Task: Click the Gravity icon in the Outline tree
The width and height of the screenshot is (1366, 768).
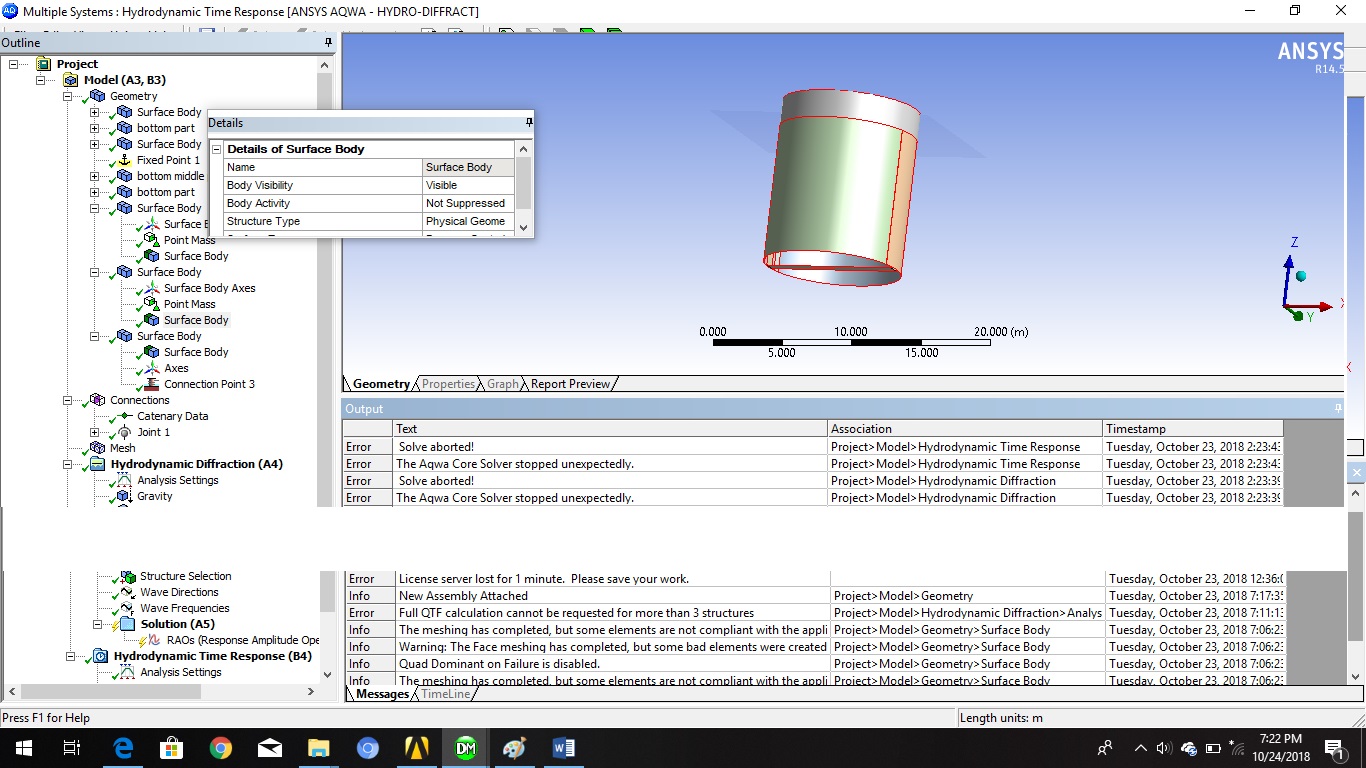Action: 124,496
